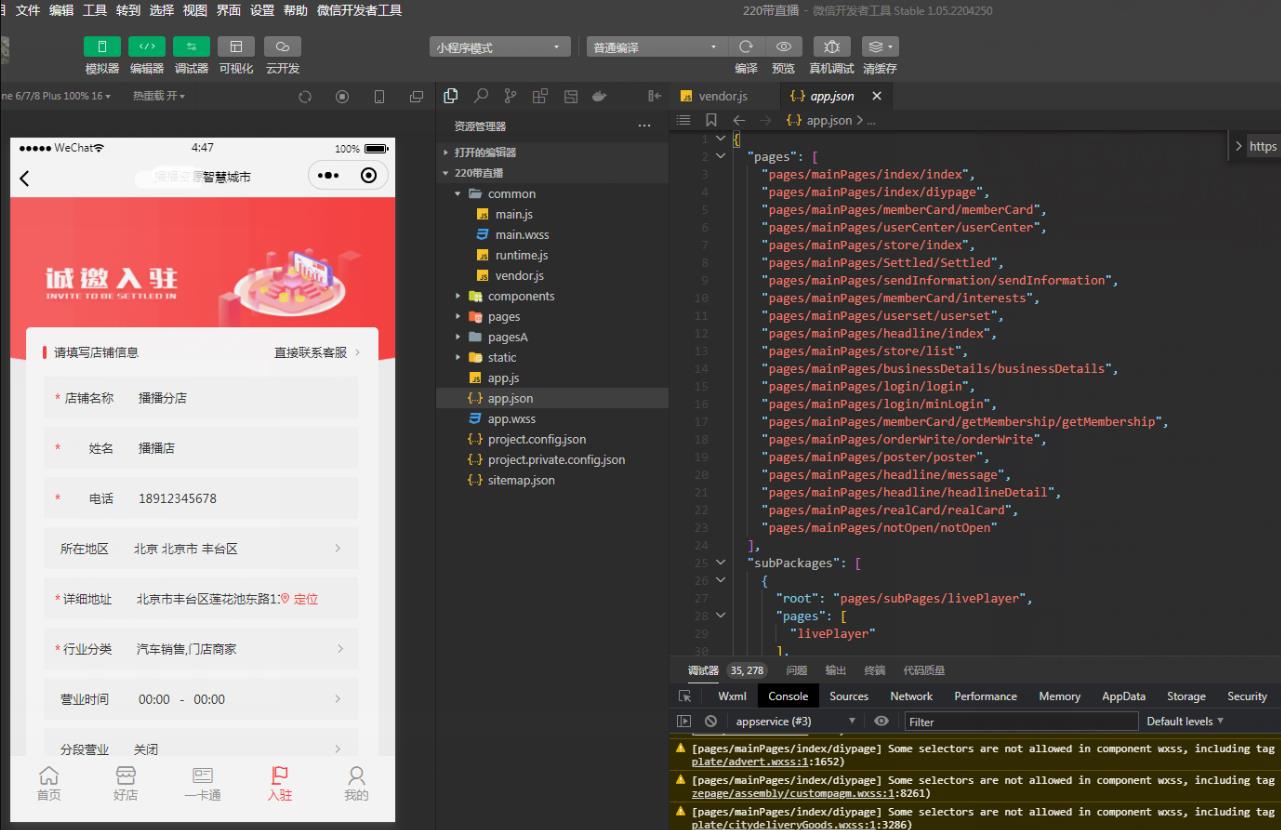This screenshot has width=1281, height=830.
Task: Click the clear console icon
Action: point(711,721)
